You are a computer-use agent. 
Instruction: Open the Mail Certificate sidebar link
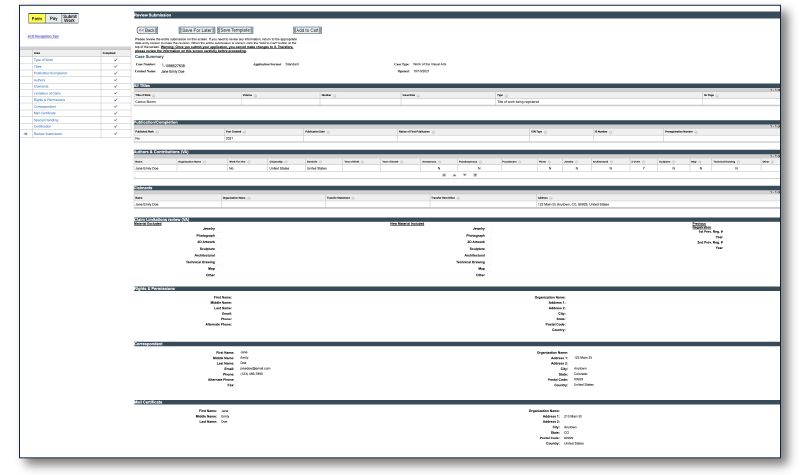(x=46, y=113)
